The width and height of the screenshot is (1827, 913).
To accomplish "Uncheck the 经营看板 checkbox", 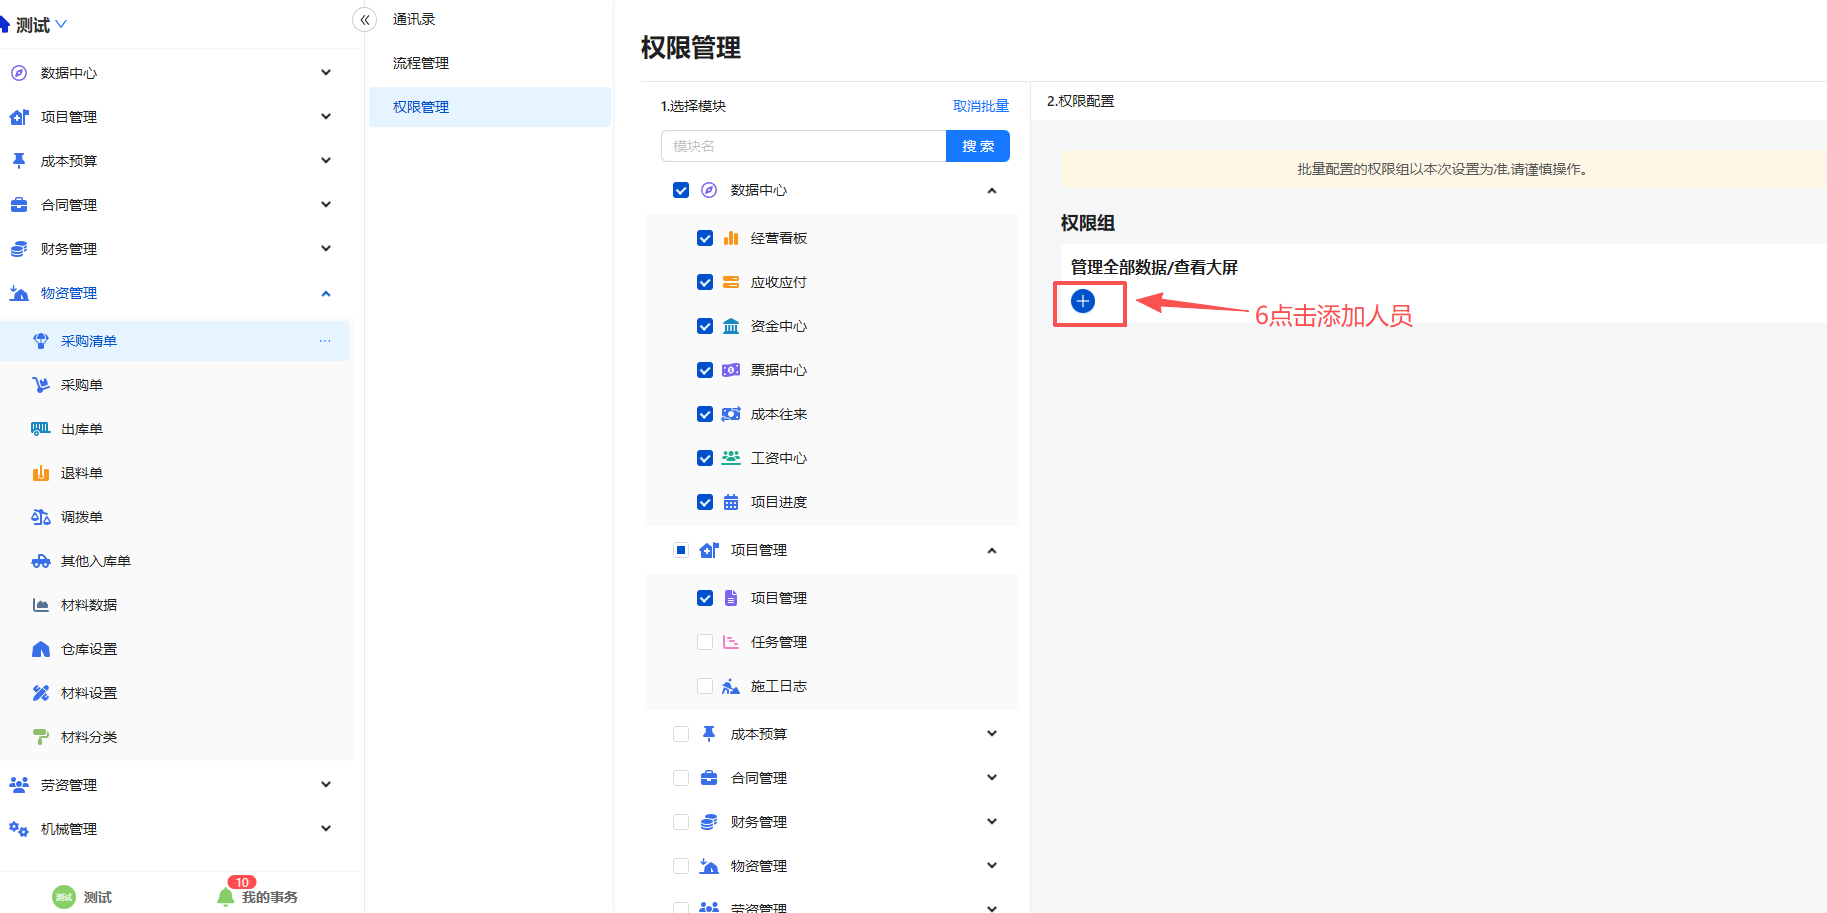I will [705, 238].
